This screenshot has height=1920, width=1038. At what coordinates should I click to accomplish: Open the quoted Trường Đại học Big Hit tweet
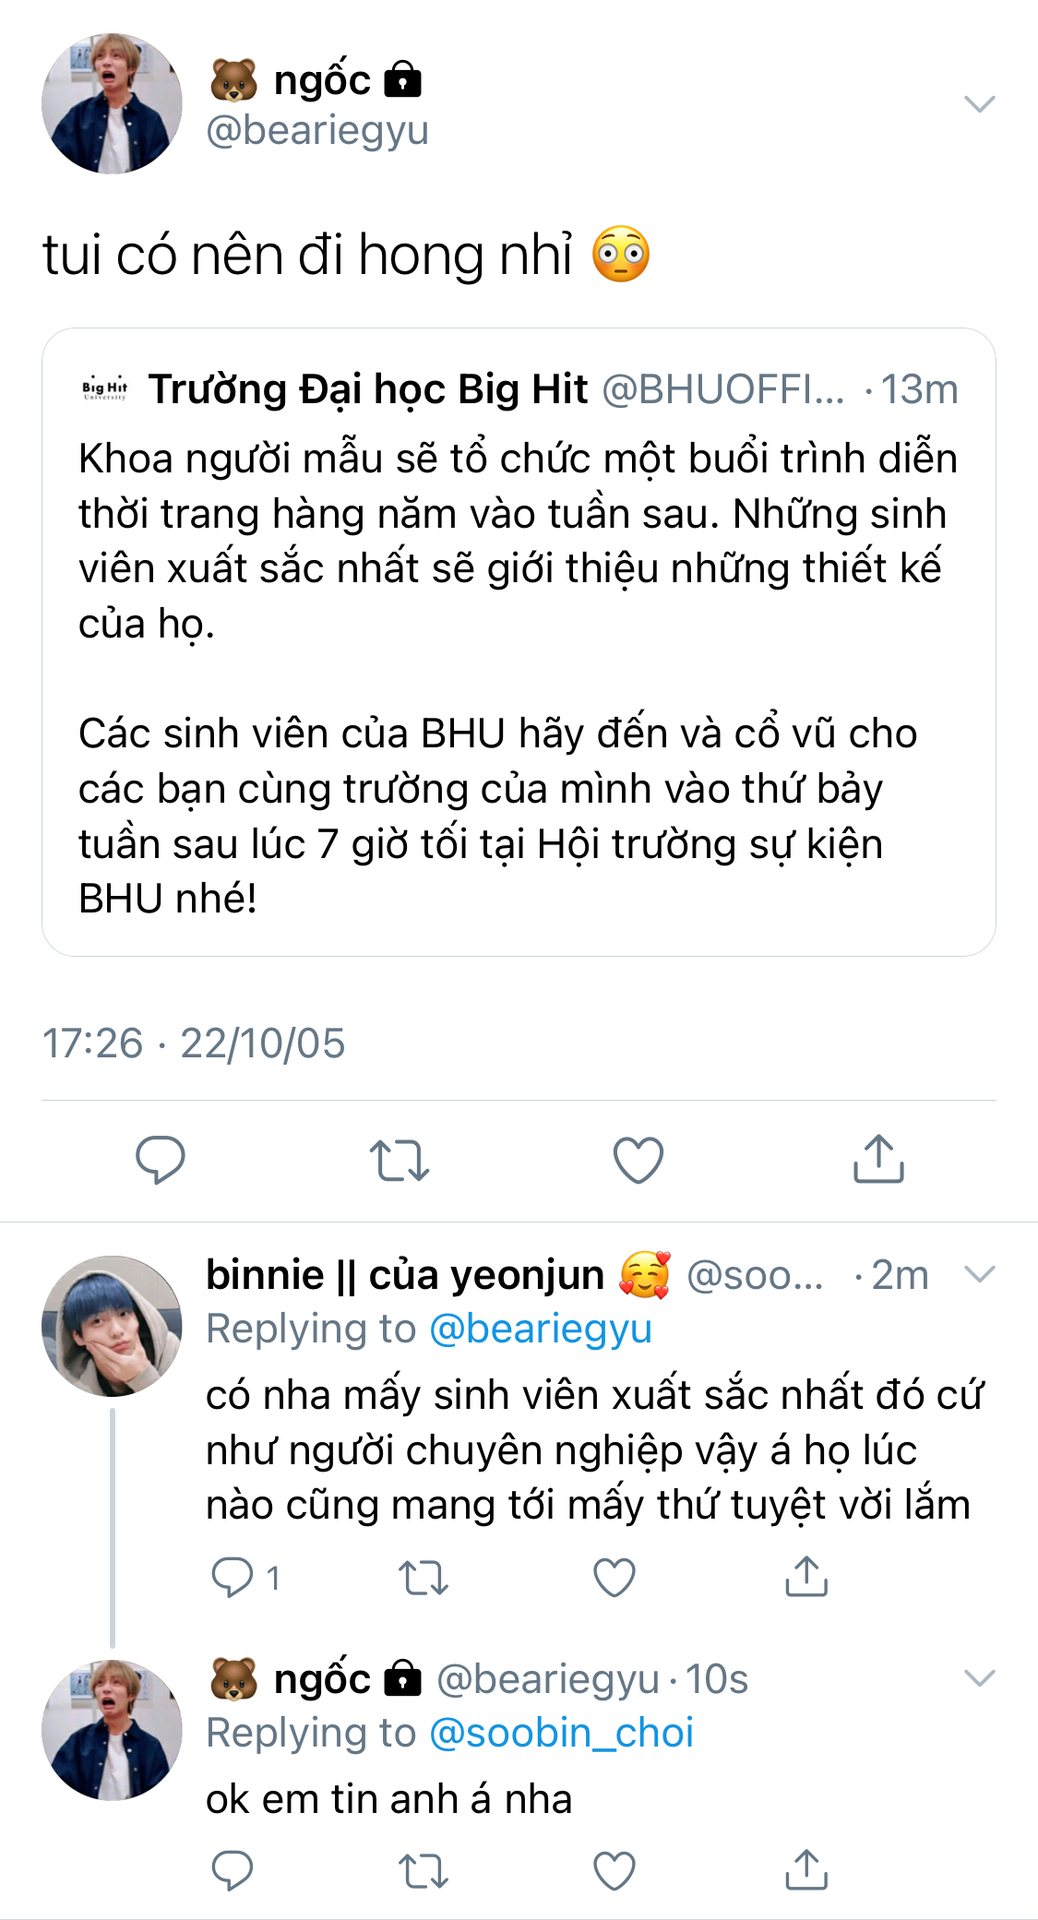click(x=518, y=642)
